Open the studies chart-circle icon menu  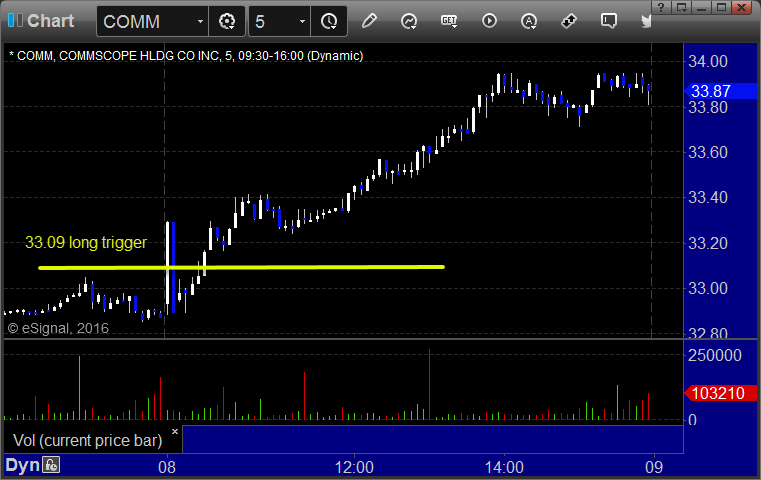[409, 21]
